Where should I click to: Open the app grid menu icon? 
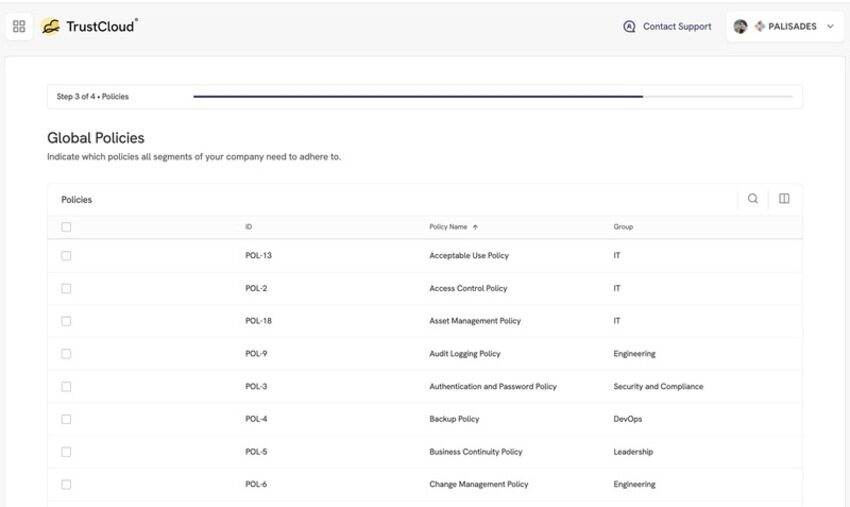19,26
